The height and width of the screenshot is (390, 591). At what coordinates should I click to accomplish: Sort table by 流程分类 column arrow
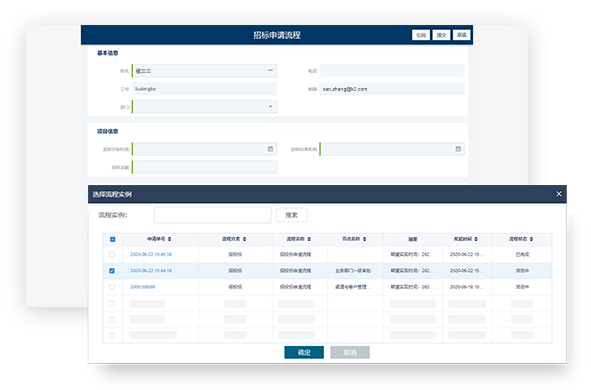click(244, 239)
